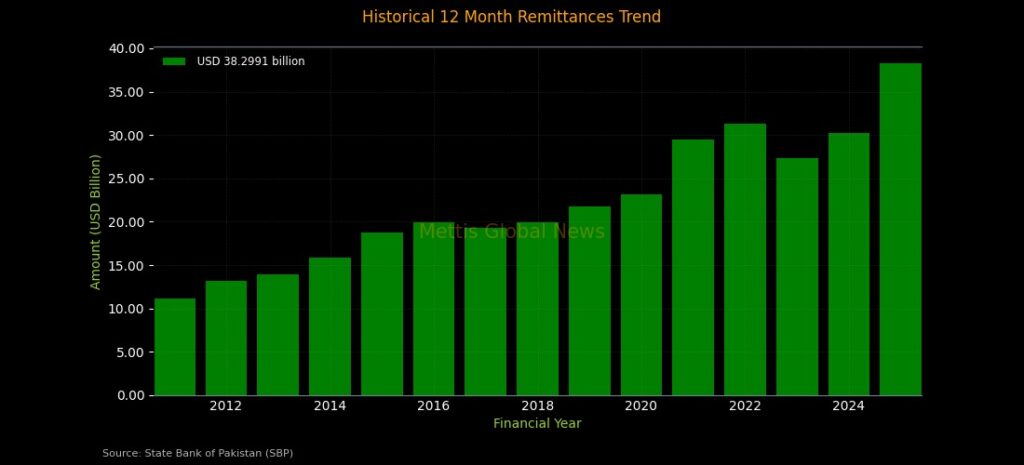Click the Amount (USD Billion) axis title
Viewport: 1024px width, 465px height.
click(96, 222)
